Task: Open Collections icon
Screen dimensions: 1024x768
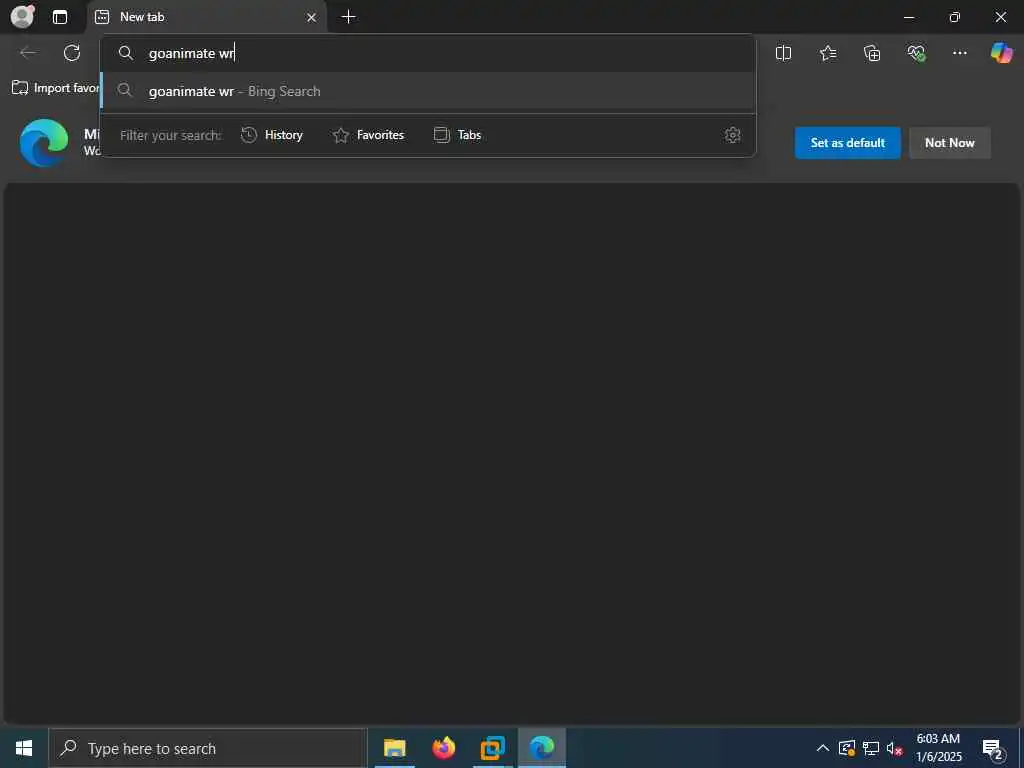Action: (x=872, y=53)
